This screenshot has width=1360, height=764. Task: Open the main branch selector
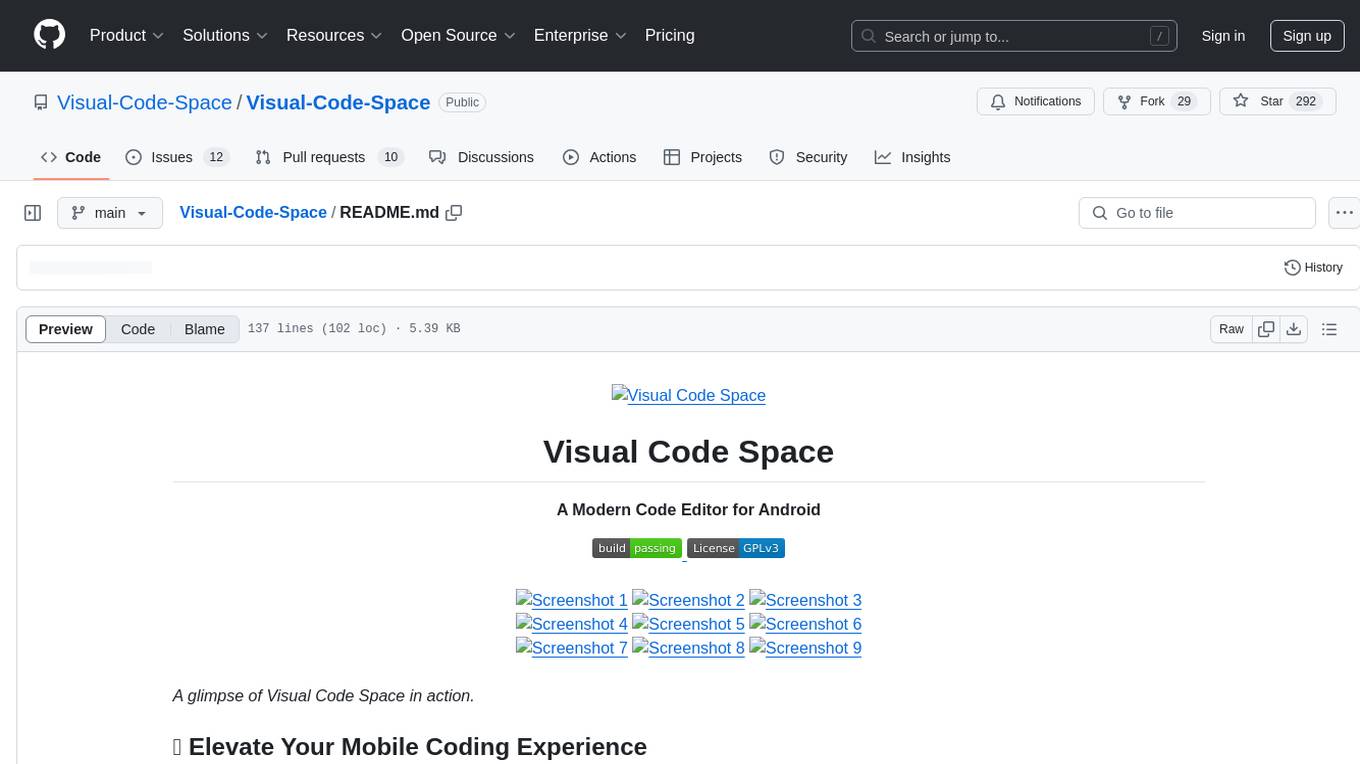[110, 213]
